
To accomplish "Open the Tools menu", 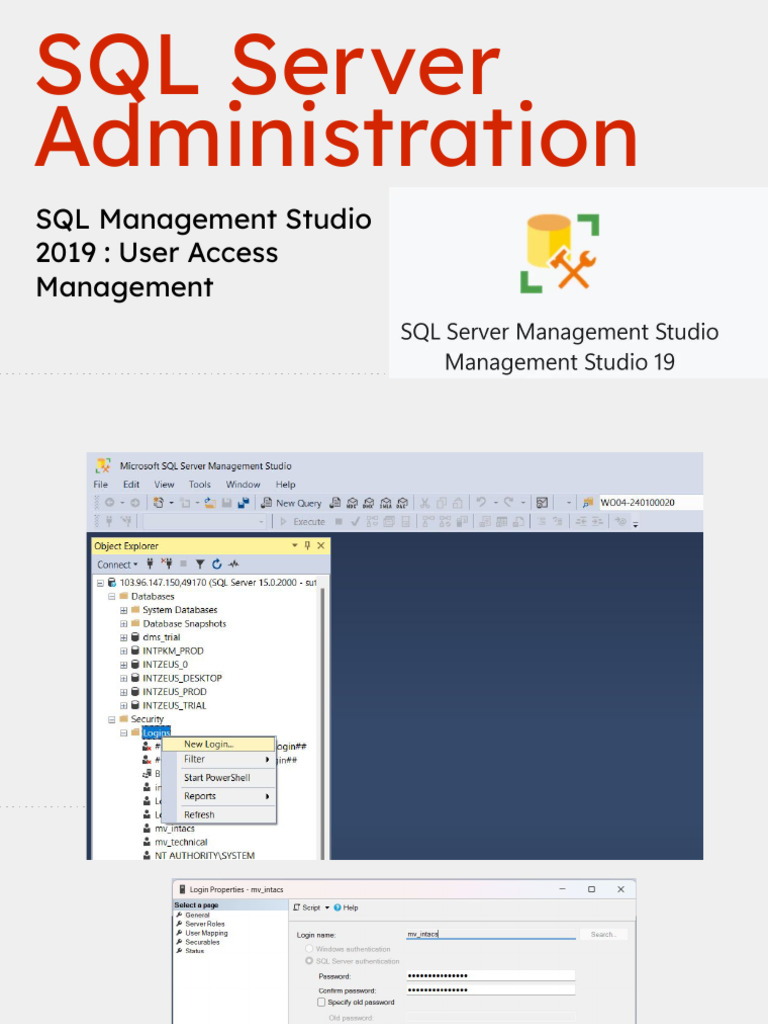I will pyautogui.click(x=200, y=485).
